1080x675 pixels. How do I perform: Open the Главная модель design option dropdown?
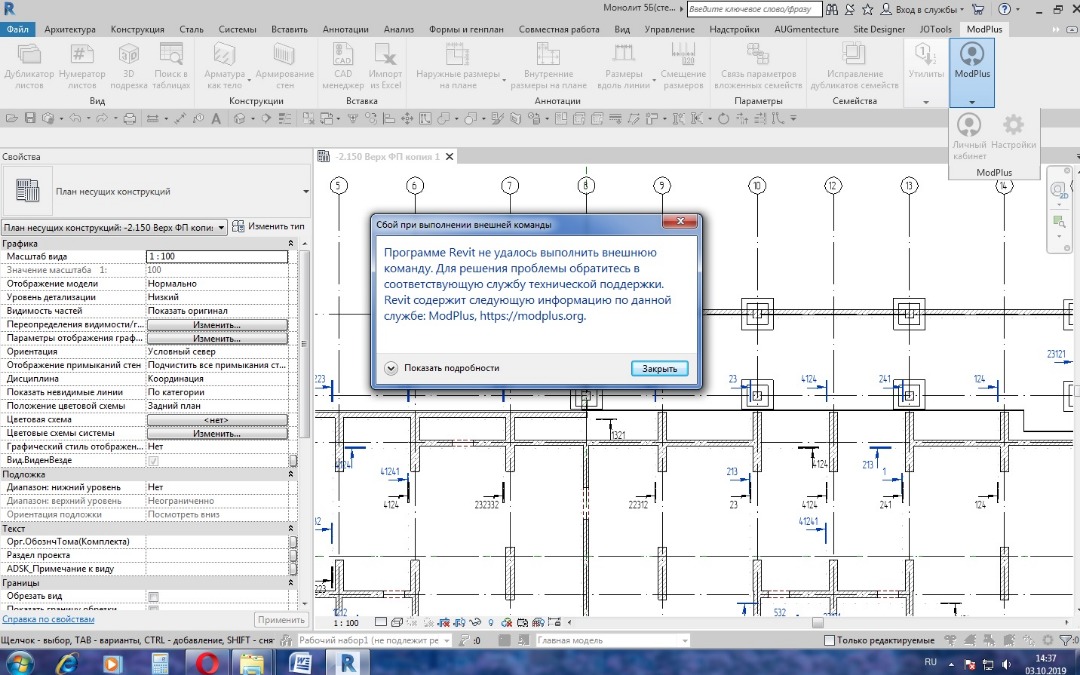[612, 641]
